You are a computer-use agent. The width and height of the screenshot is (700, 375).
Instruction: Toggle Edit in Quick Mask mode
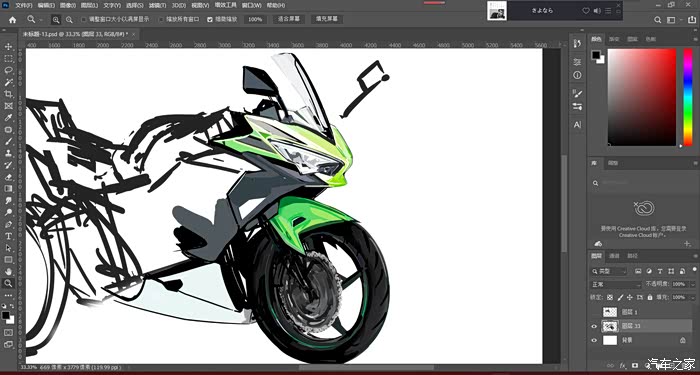[x=8, y=333]
